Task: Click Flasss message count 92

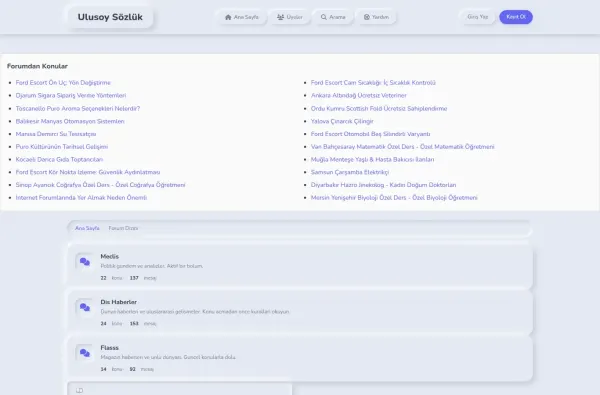Action: click(132, 369)
